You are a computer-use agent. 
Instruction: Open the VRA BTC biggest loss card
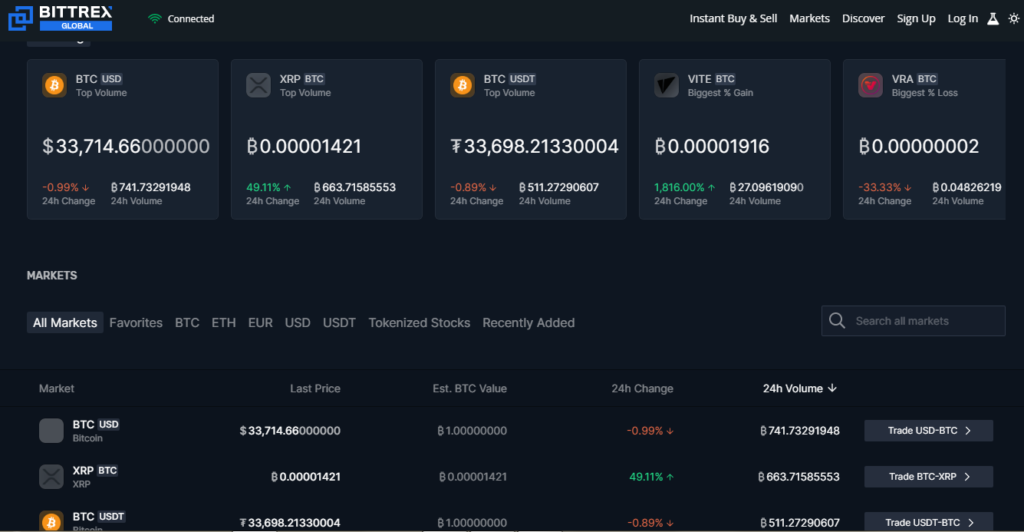click(x=924, y=139)
